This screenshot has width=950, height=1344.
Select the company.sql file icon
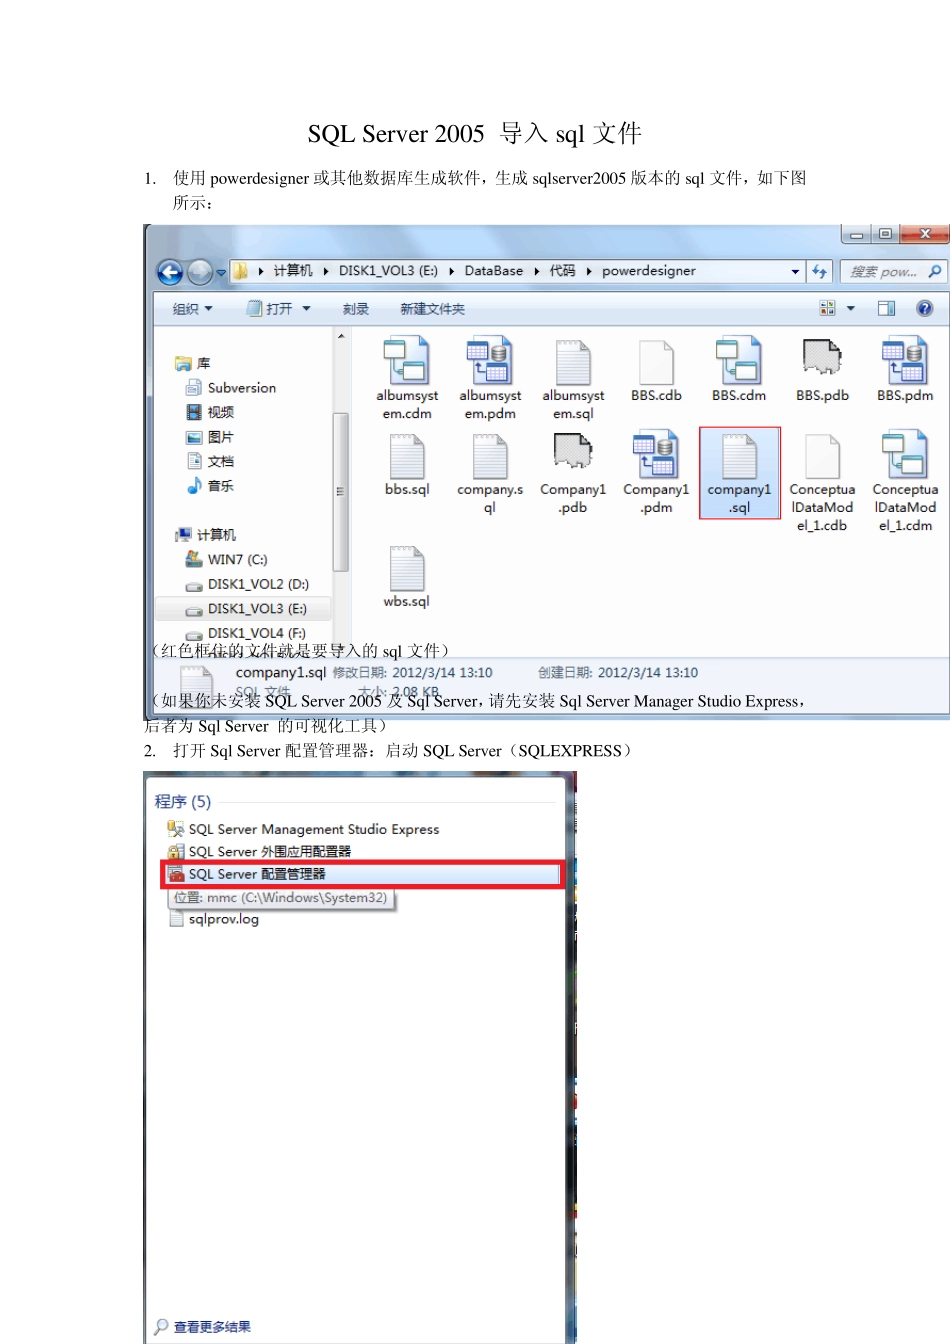490,456
